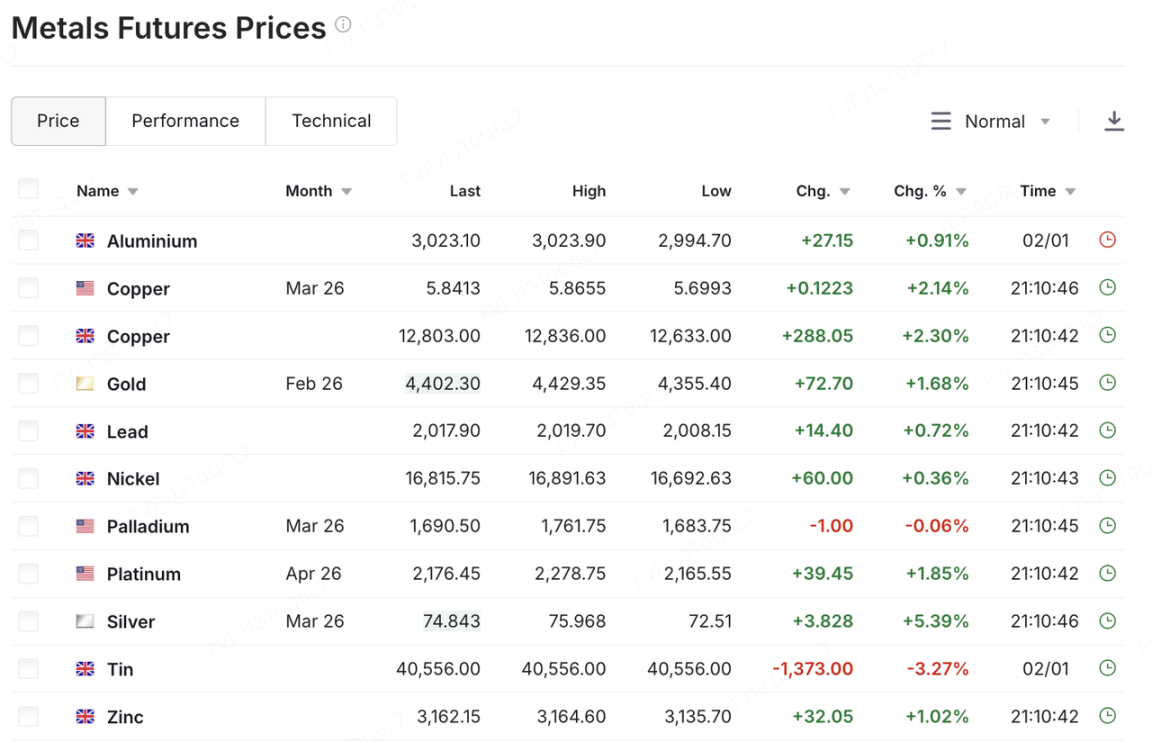Viewport: 1152px width, 743px height.
Task: Click the Silver last price 74.843 cell
Action: click(451, 621)
